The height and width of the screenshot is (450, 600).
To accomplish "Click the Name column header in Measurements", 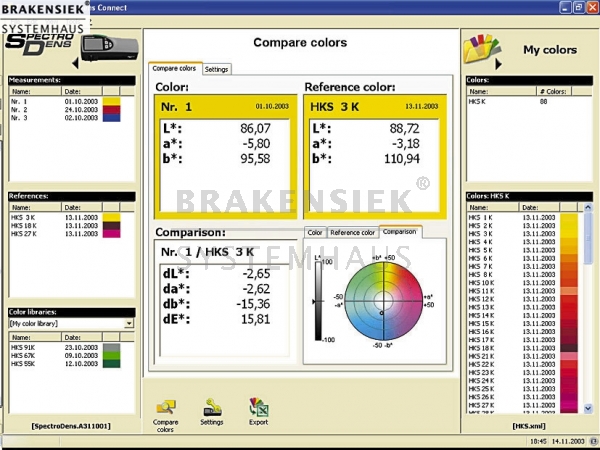I will (35, 91).
